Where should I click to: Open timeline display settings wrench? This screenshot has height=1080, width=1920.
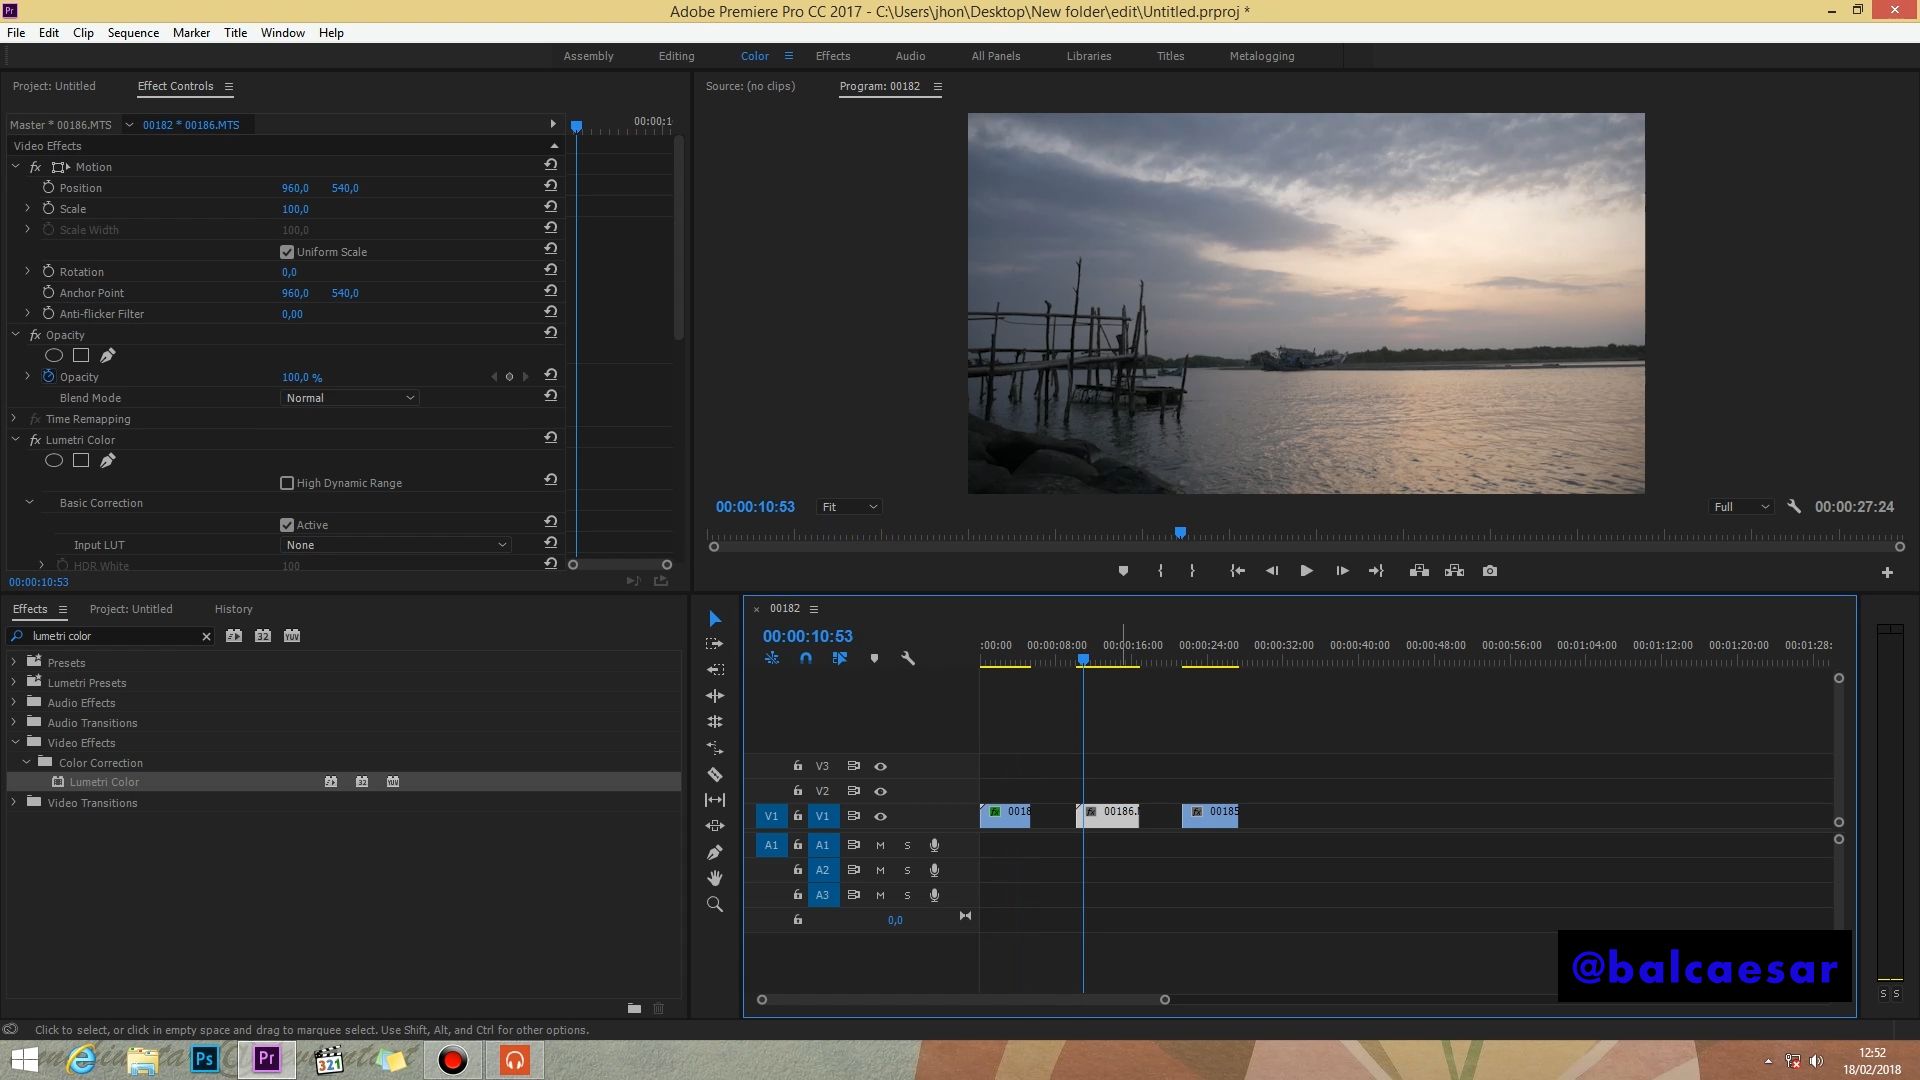(908, 658)
